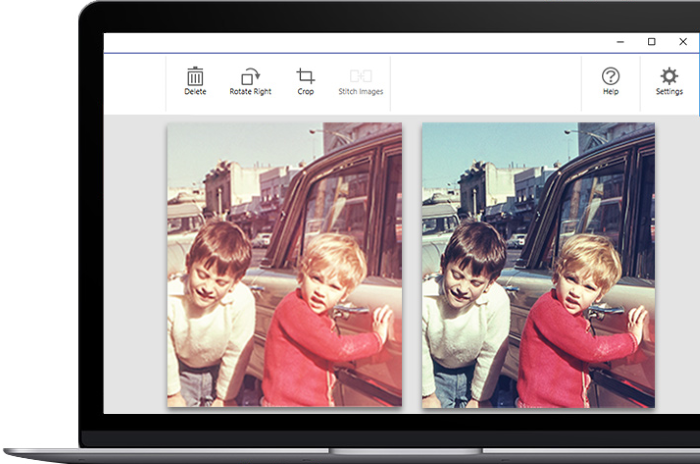Select the color-restored photo on the right
The image size is (700, 464).
[538, 265]
